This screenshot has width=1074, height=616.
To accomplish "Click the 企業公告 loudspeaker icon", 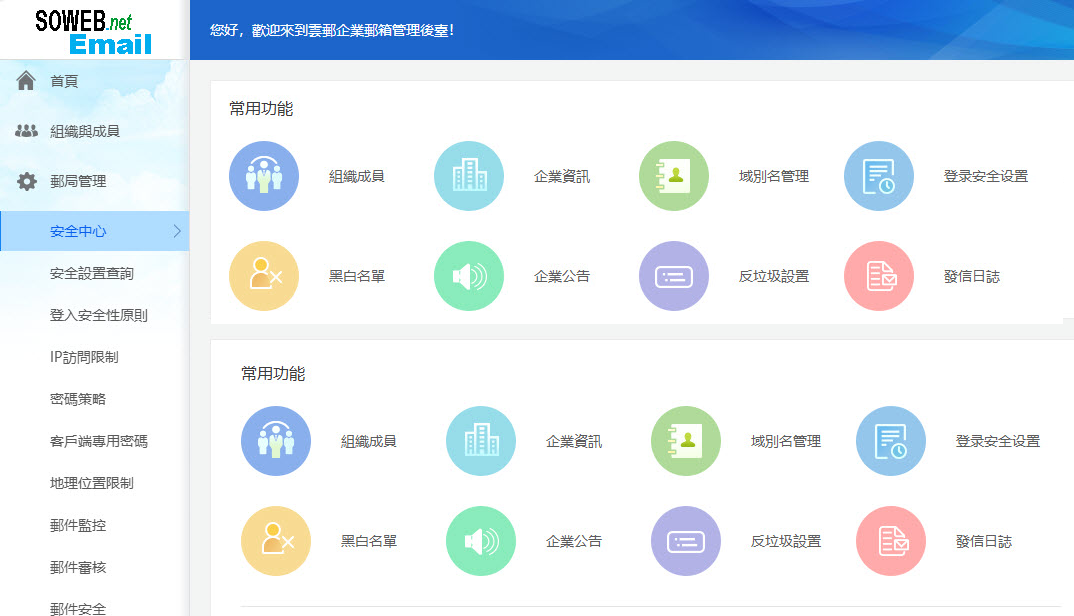I will pyautogui.click(x=469, y=275).
